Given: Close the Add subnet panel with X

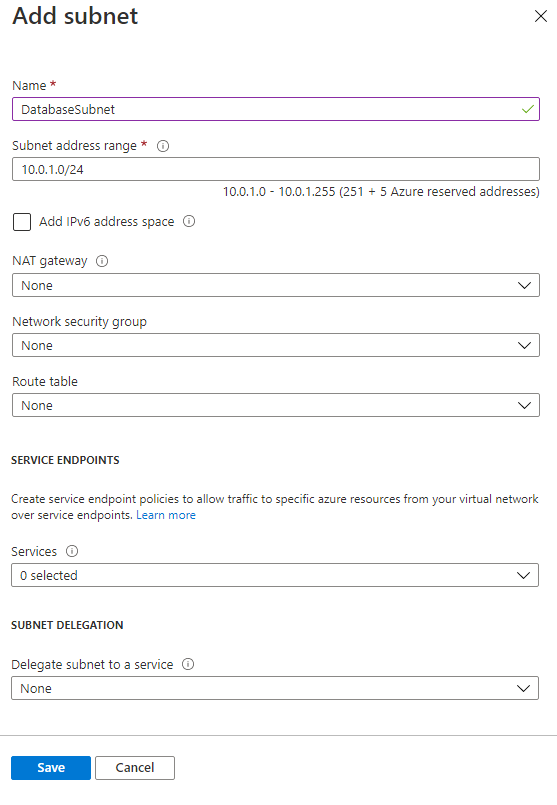Looking at the screenshot, I should 541,16.
